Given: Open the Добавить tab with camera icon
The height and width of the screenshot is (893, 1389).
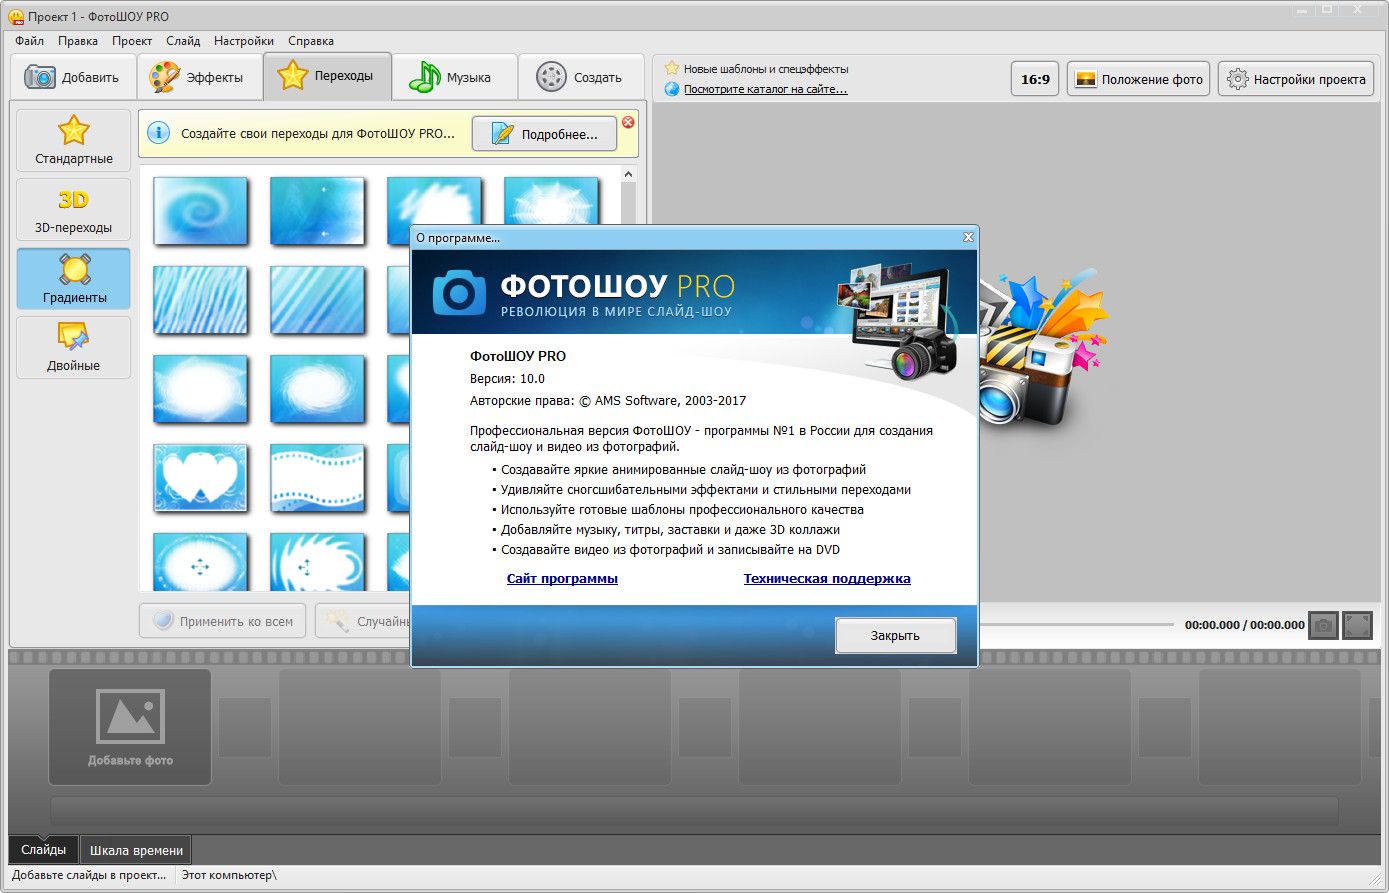Looking at the screenshot, I should pos(73,77).
